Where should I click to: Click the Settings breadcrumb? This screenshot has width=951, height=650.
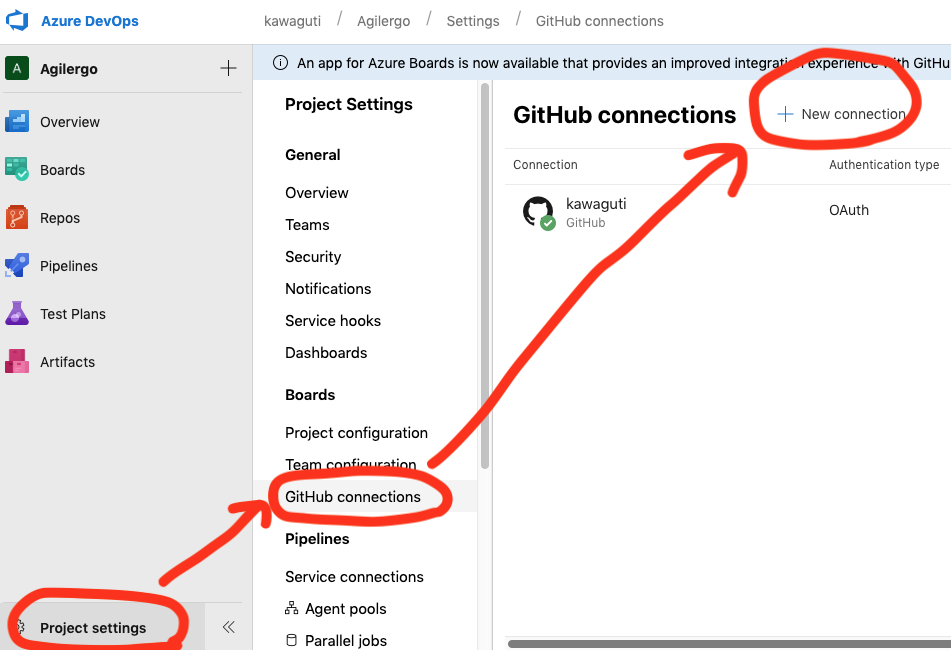click(x=473, y=21)
